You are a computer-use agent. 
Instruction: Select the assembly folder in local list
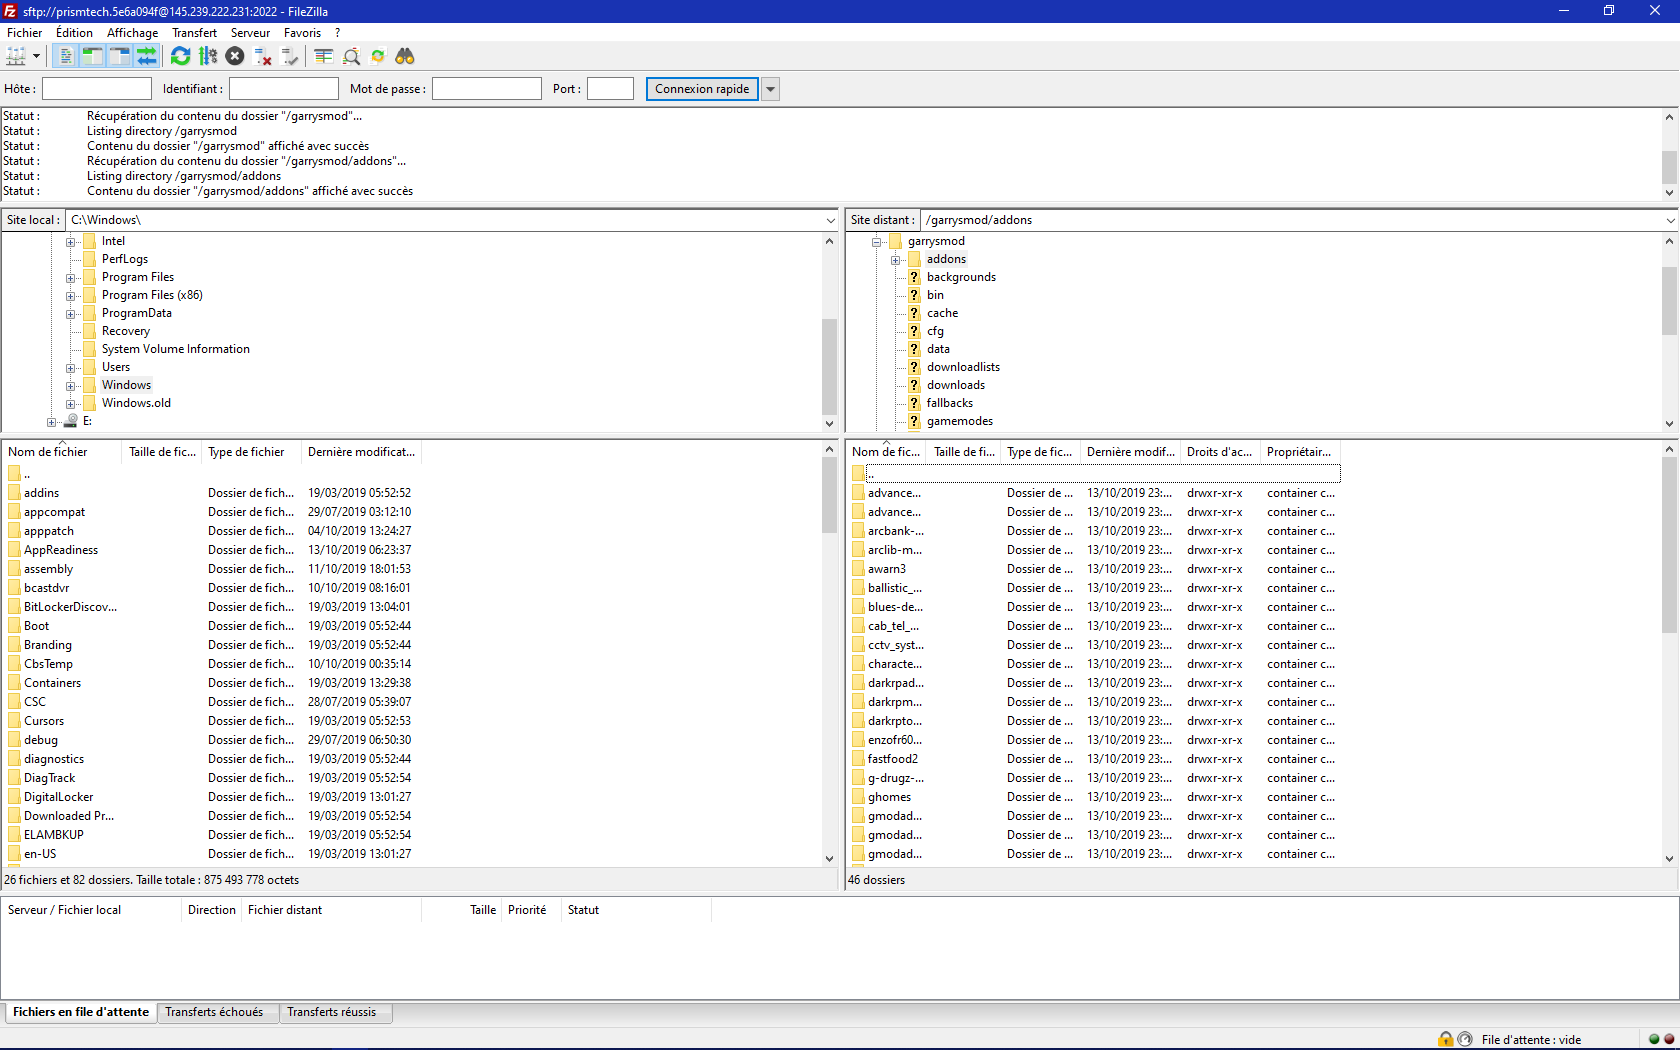coord(48,569)
